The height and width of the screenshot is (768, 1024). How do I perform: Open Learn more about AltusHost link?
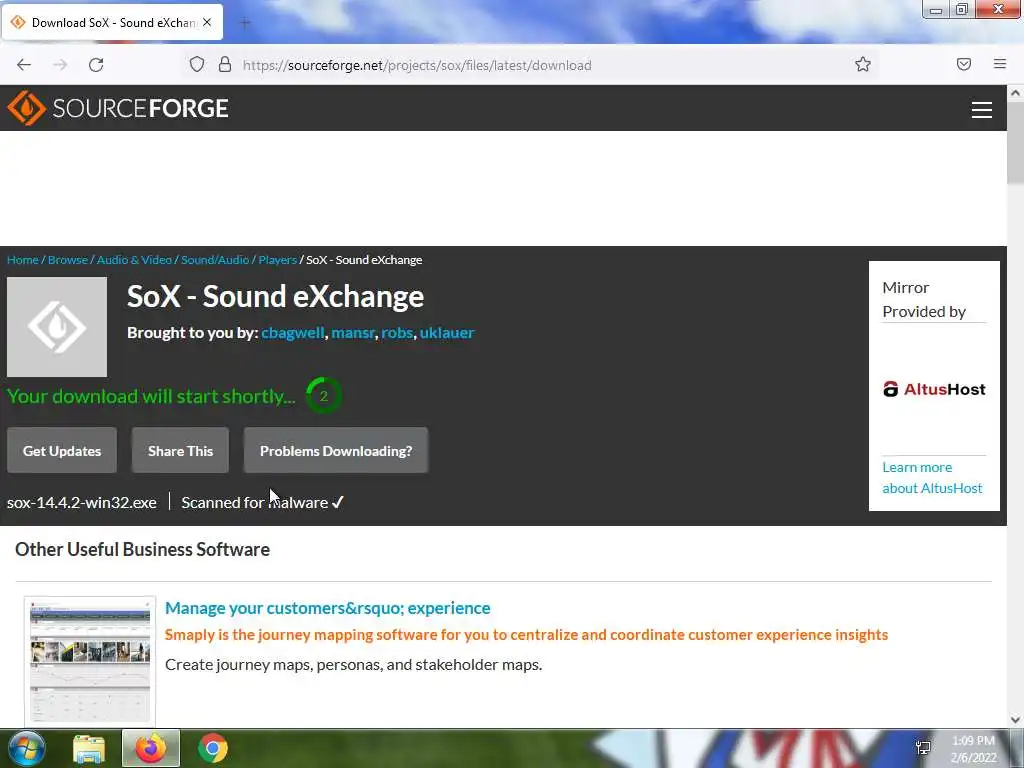pos(932,477)
